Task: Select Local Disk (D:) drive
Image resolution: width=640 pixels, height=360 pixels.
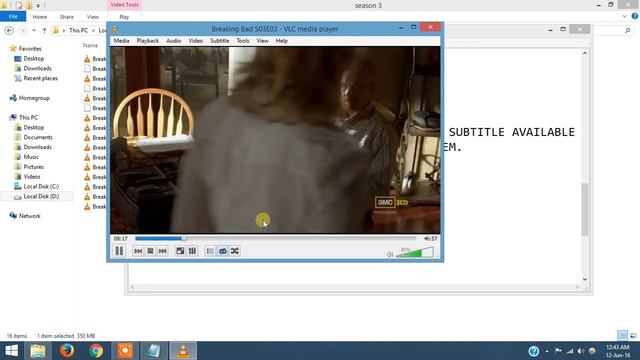Action: click(x=41, y=196)
